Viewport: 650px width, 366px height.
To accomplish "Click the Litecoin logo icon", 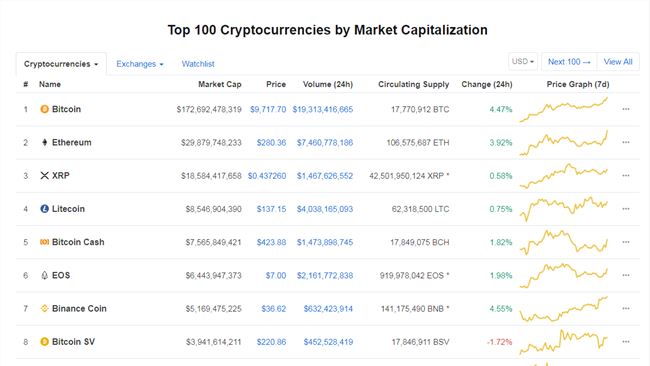I will point(44,208).
